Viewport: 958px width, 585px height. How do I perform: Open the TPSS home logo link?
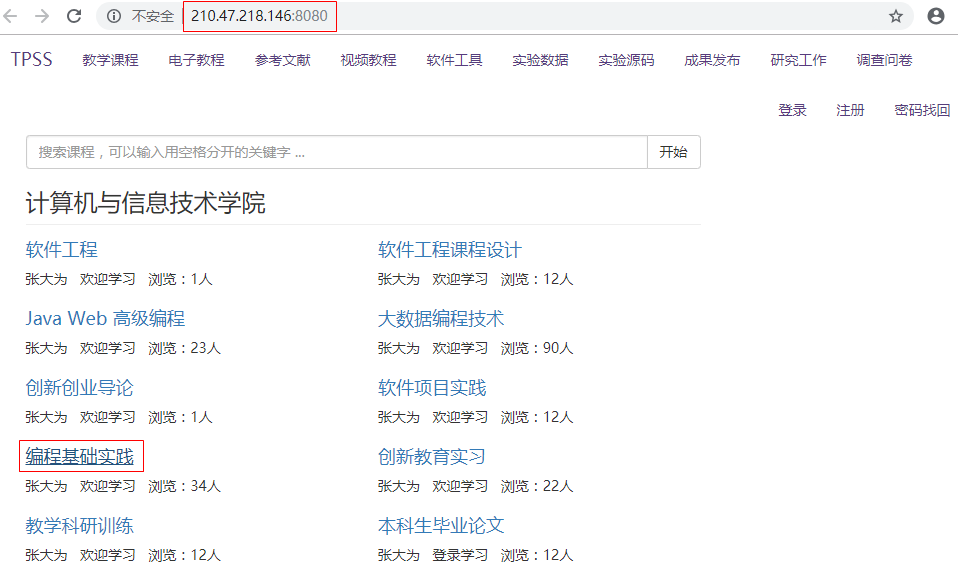coord(32,59)
